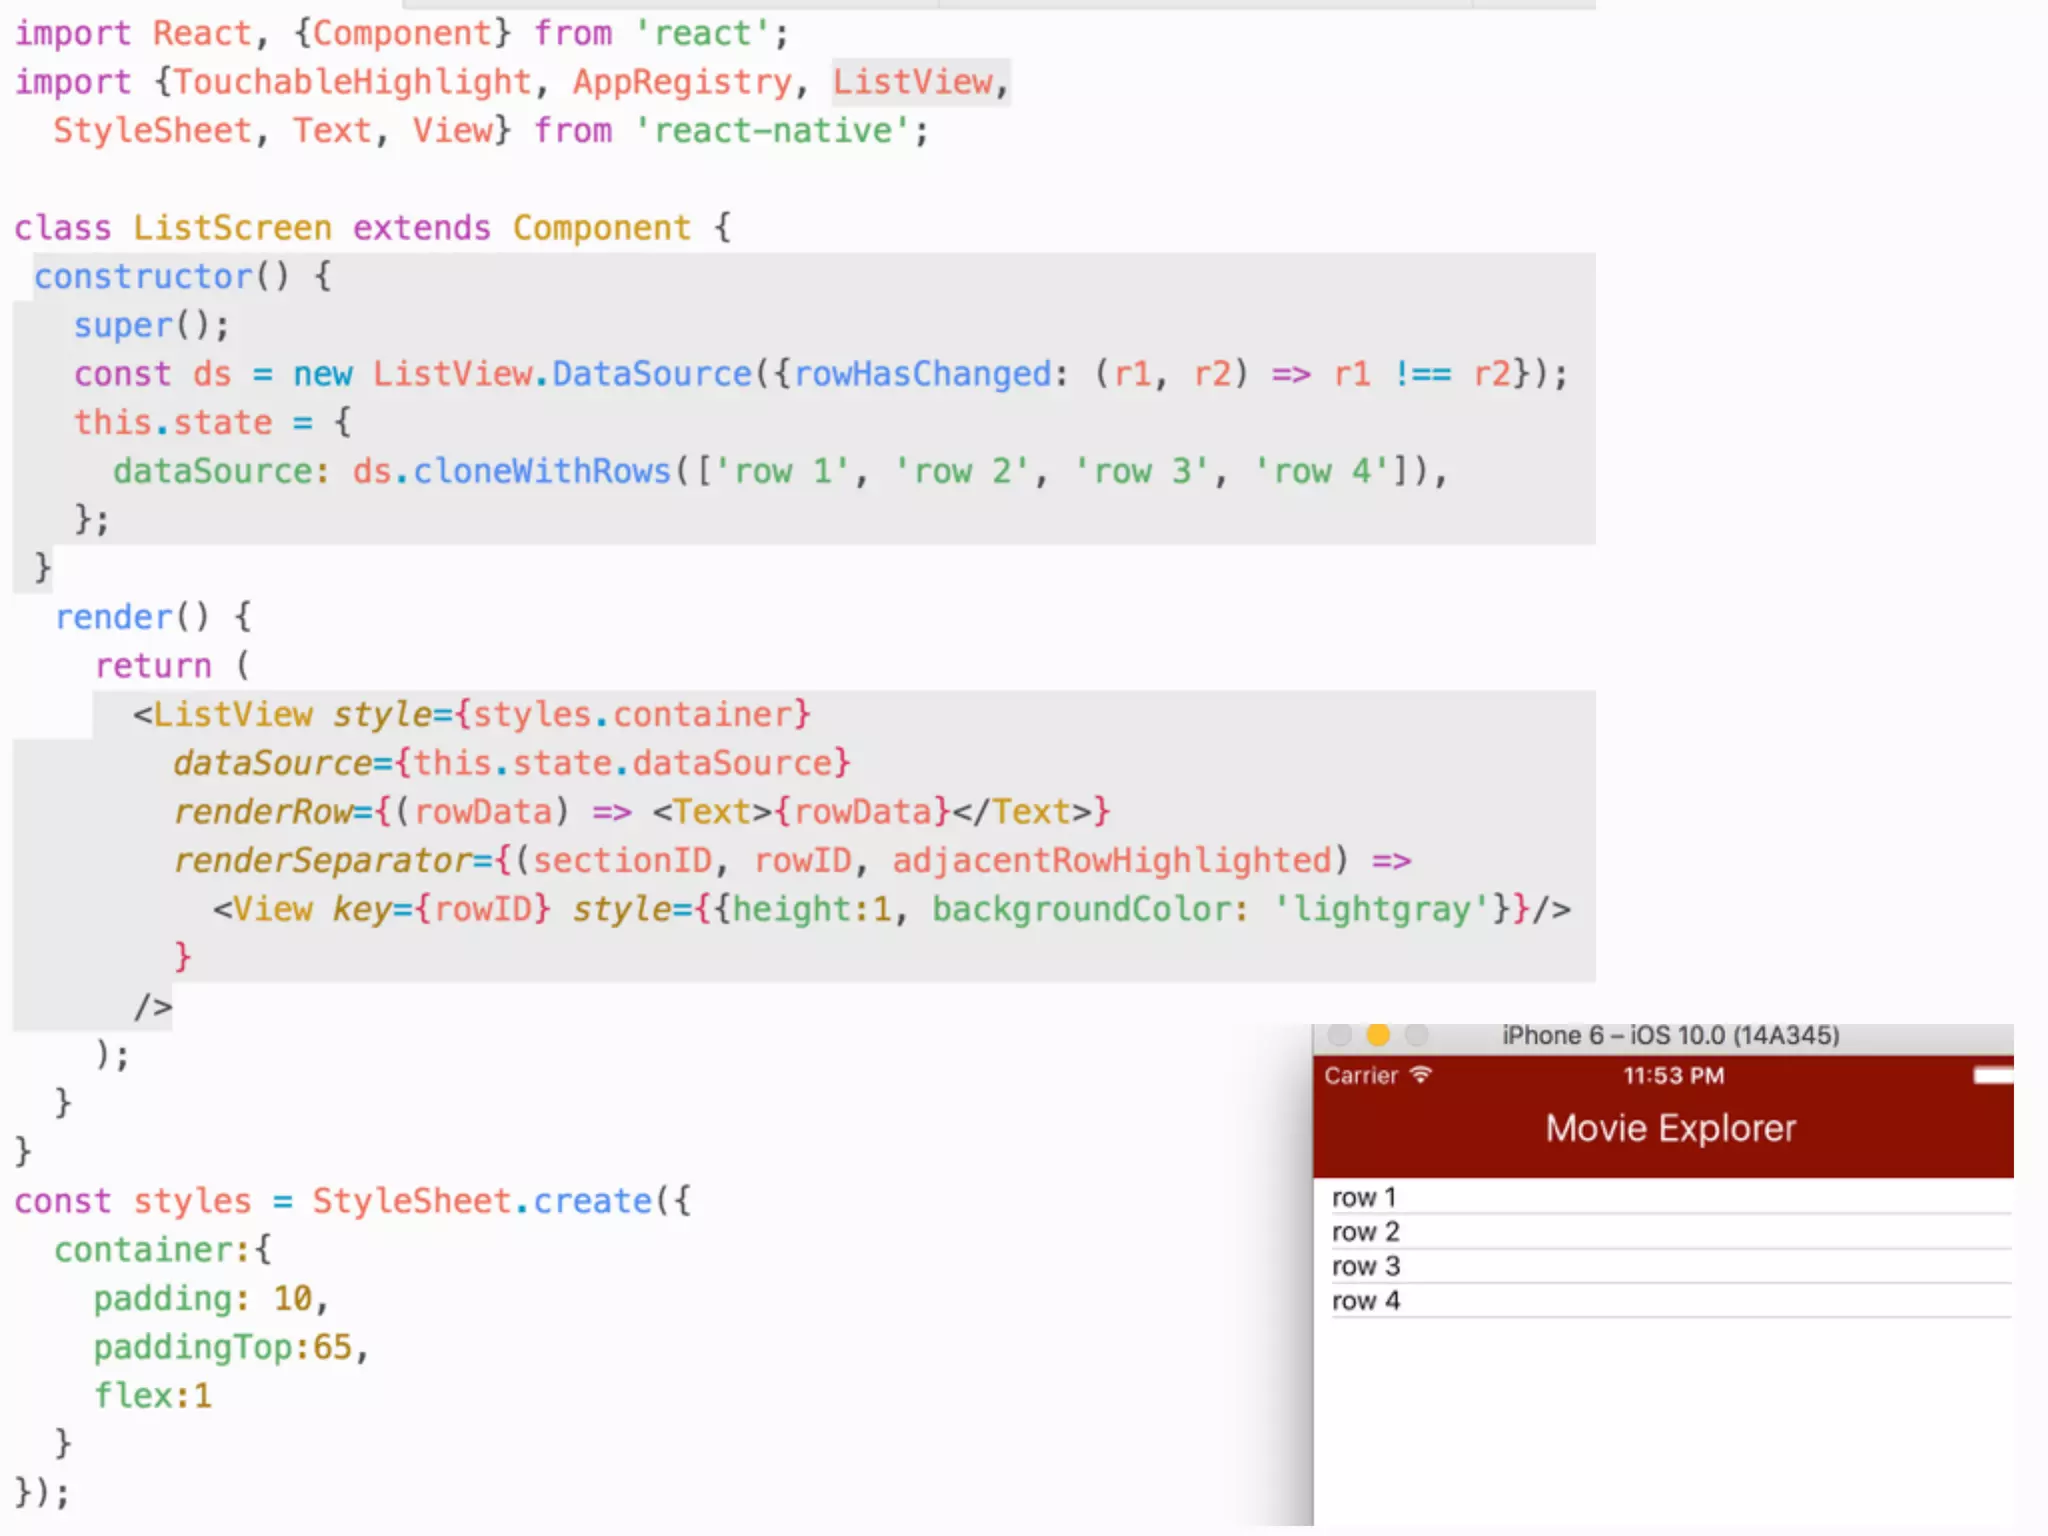This screenshot has height=1536, width=2048.
Task: Click the gray zoom button of simulator window
Action: (1416, 1035)
